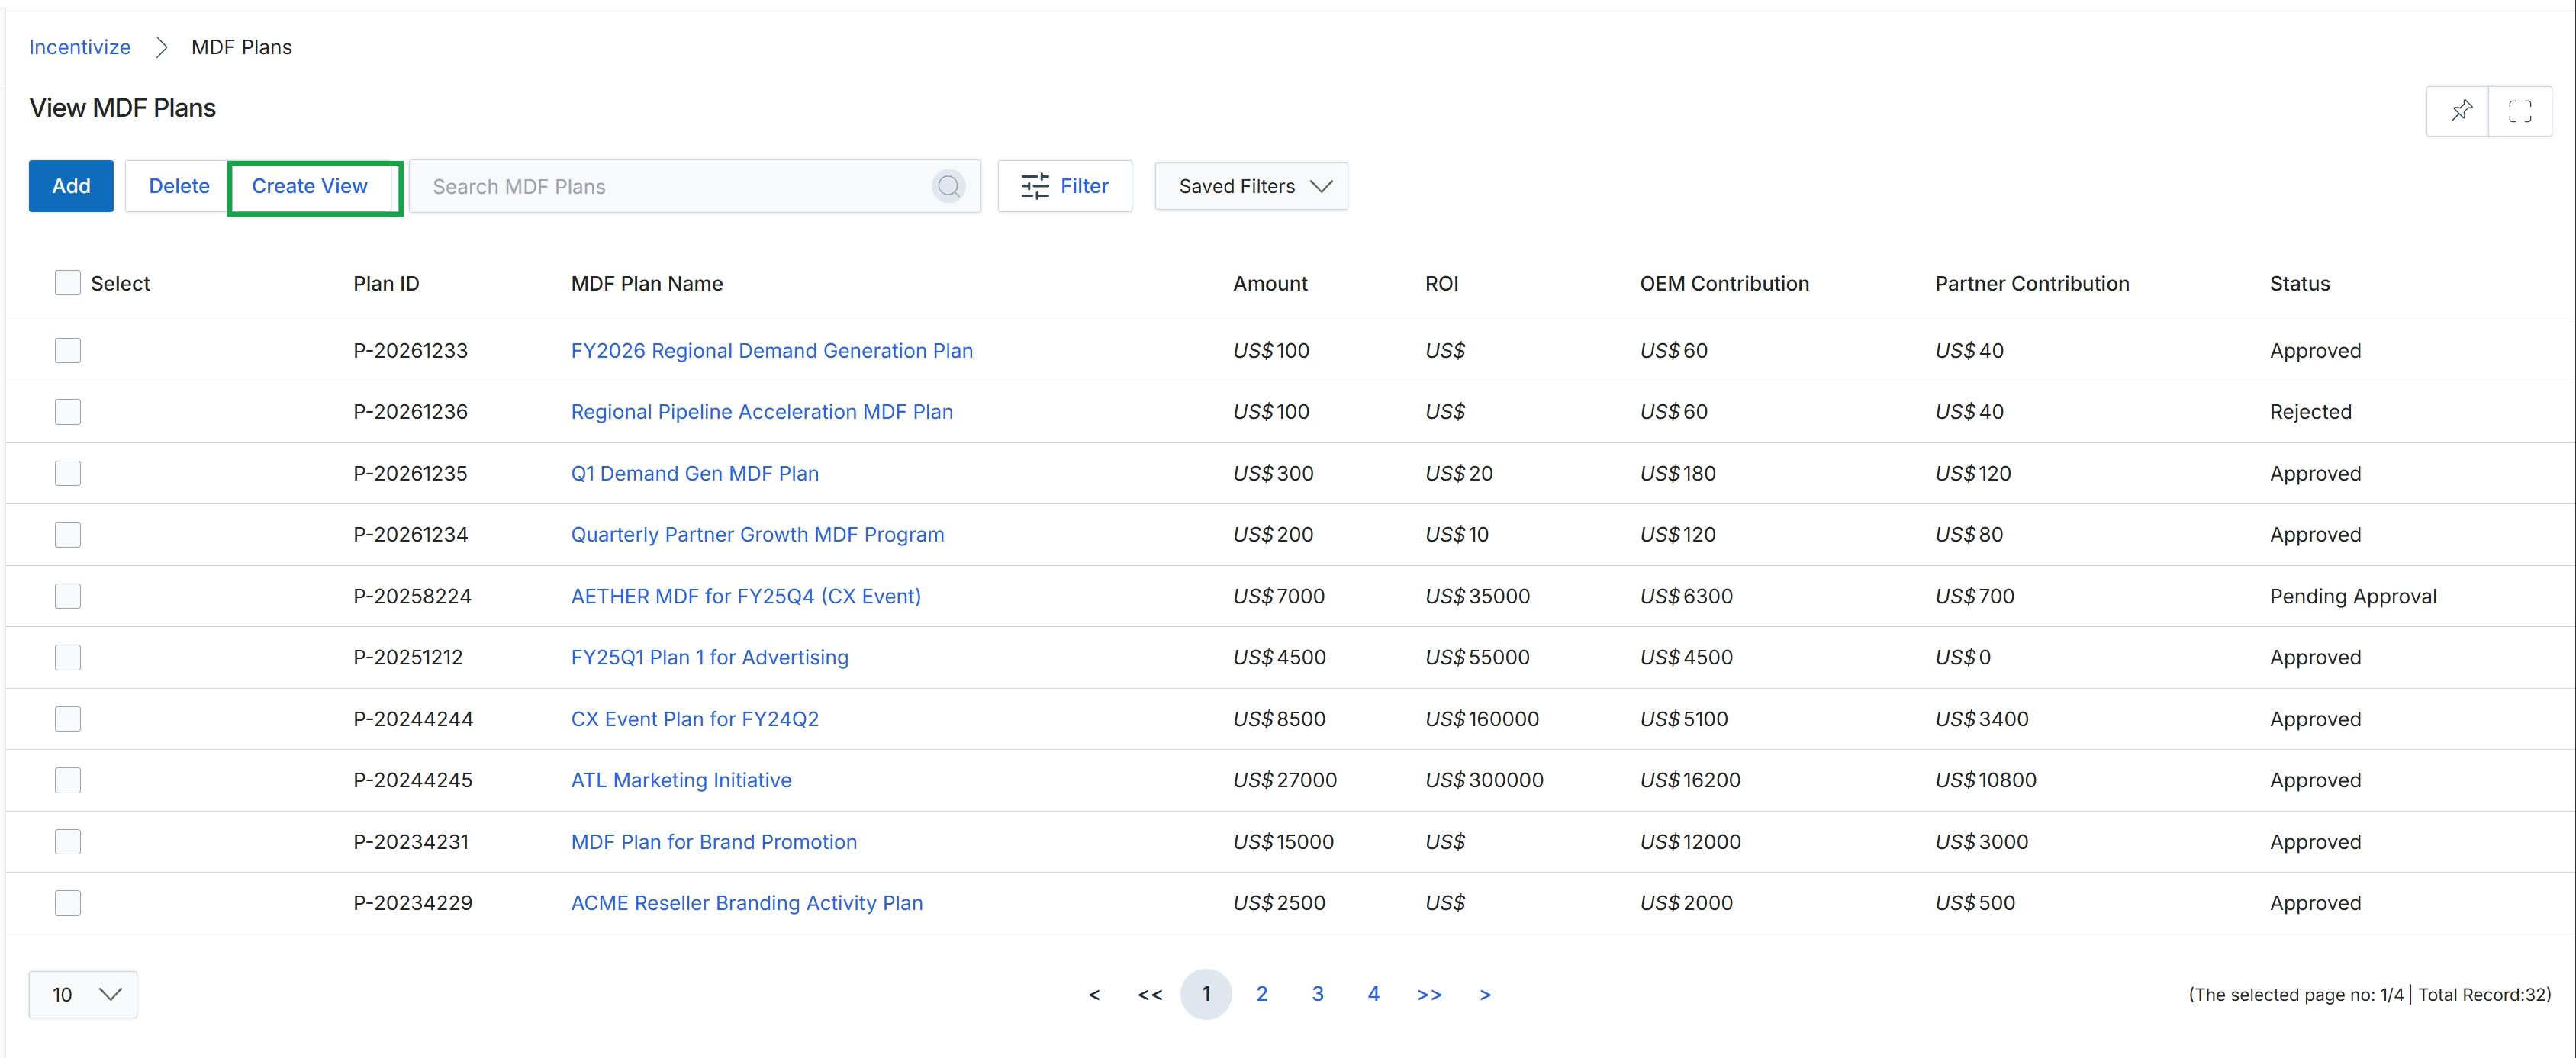Viewport: 2576px width, 1058px height.
Task: Go to page 2
Action: 1262,994
